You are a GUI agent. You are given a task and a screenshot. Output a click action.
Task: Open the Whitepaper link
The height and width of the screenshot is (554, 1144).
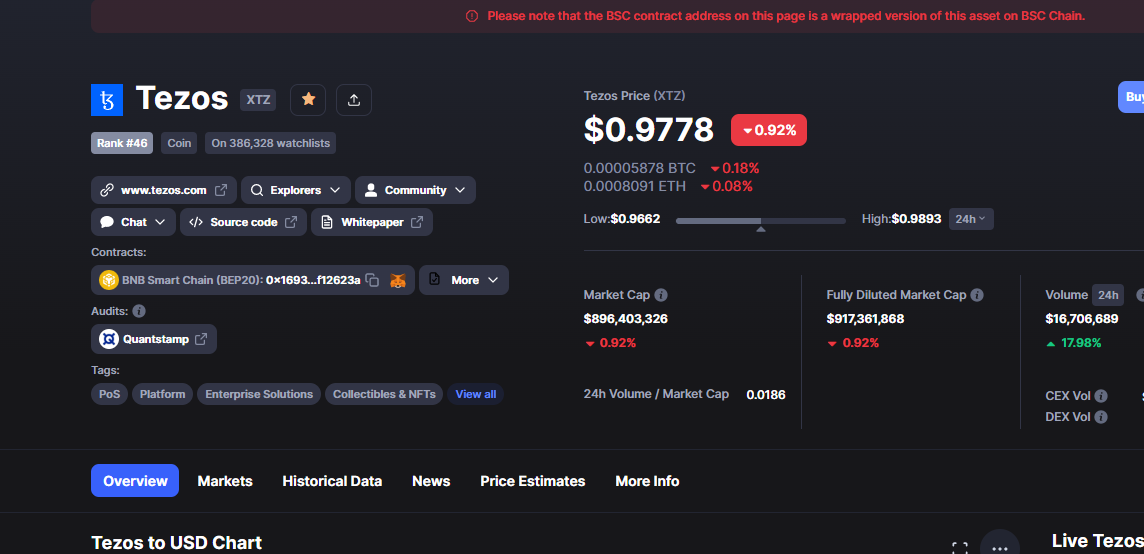(372, 222)
